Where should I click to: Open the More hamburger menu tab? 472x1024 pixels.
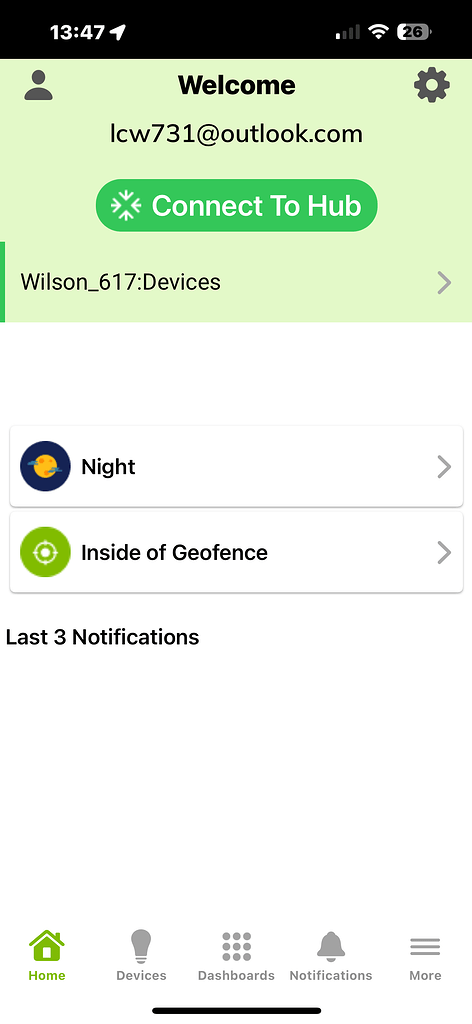pyautogui.click(x=425, y=956)
